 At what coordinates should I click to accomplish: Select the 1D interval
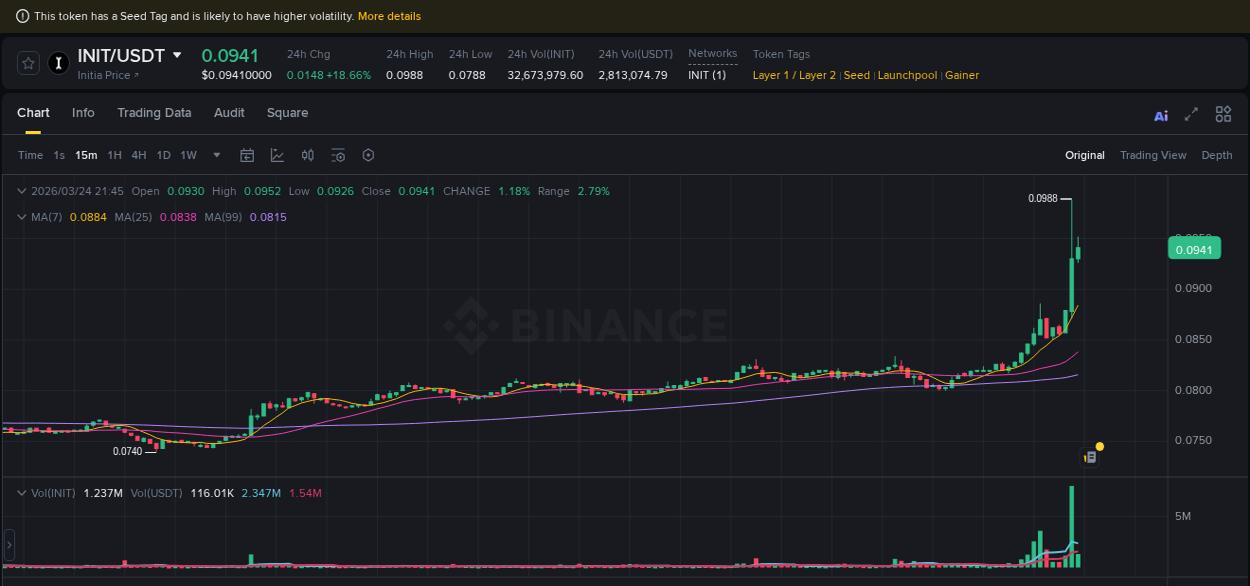coord(164,155)
